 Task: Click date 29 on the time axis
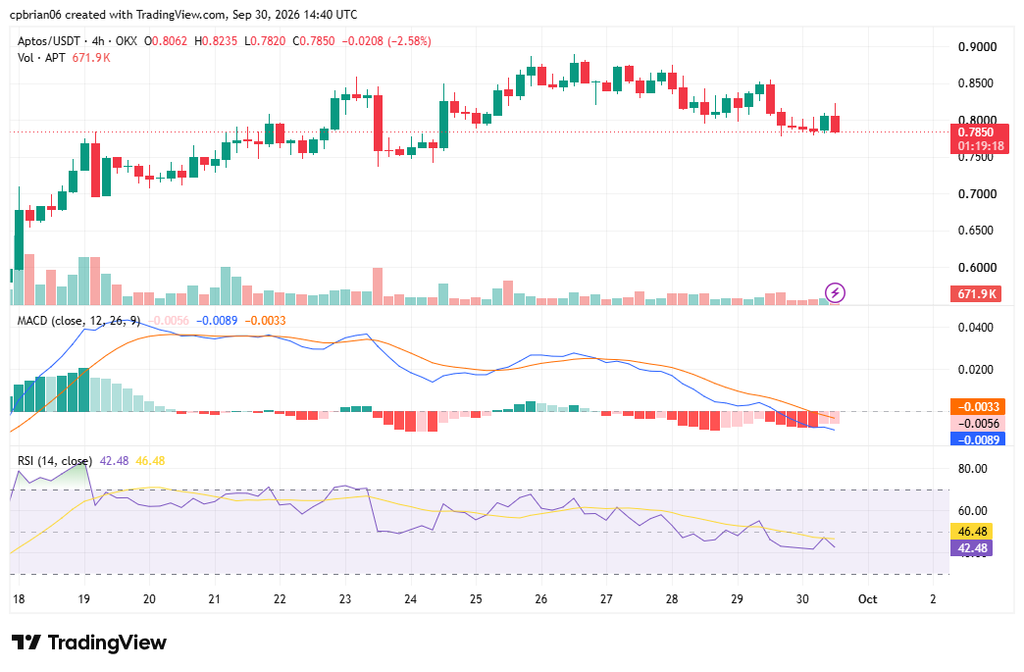pyautogui.click(x=737, y=599)
